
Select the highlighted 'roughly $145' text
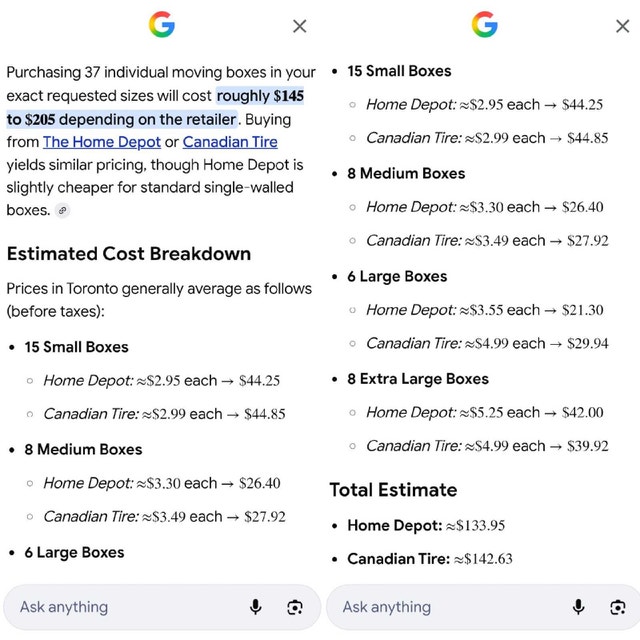coord(260,96)
